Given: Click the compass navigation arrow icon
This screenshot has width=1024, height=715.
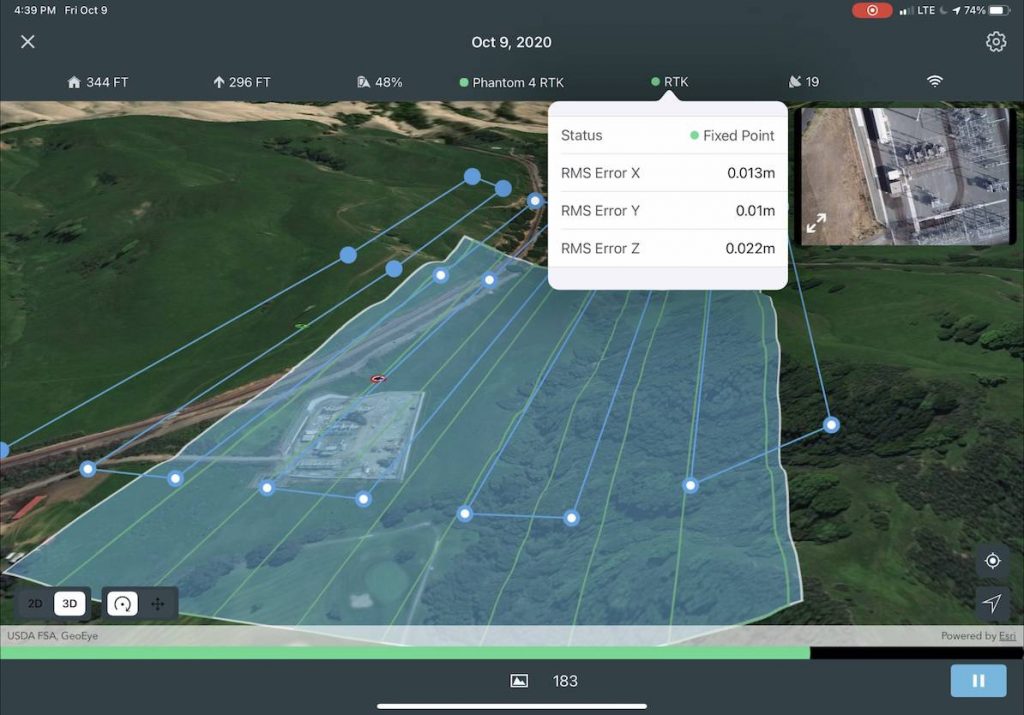Looking at the screenshot, I should click(992, 604).
